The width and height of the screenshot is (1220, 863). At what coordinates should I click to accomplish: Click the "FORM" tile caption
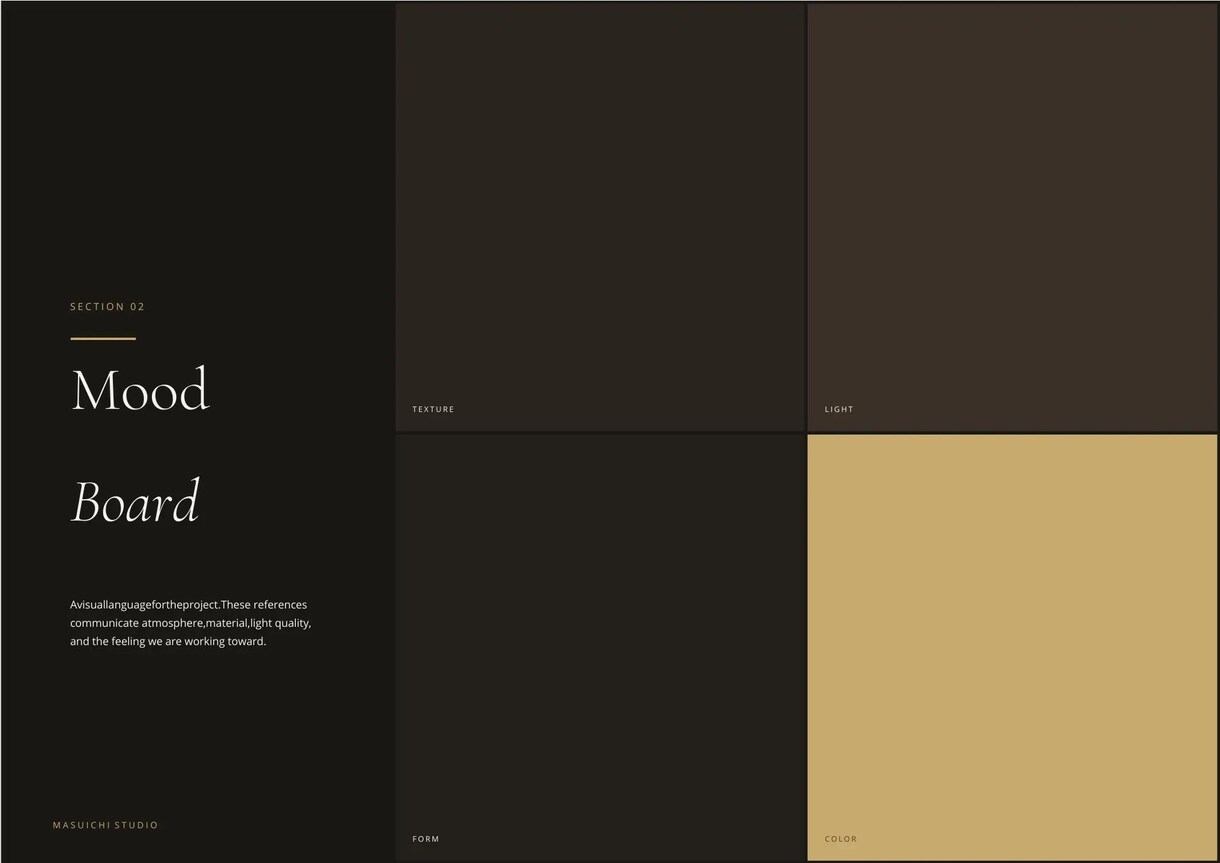pos(426,839)
